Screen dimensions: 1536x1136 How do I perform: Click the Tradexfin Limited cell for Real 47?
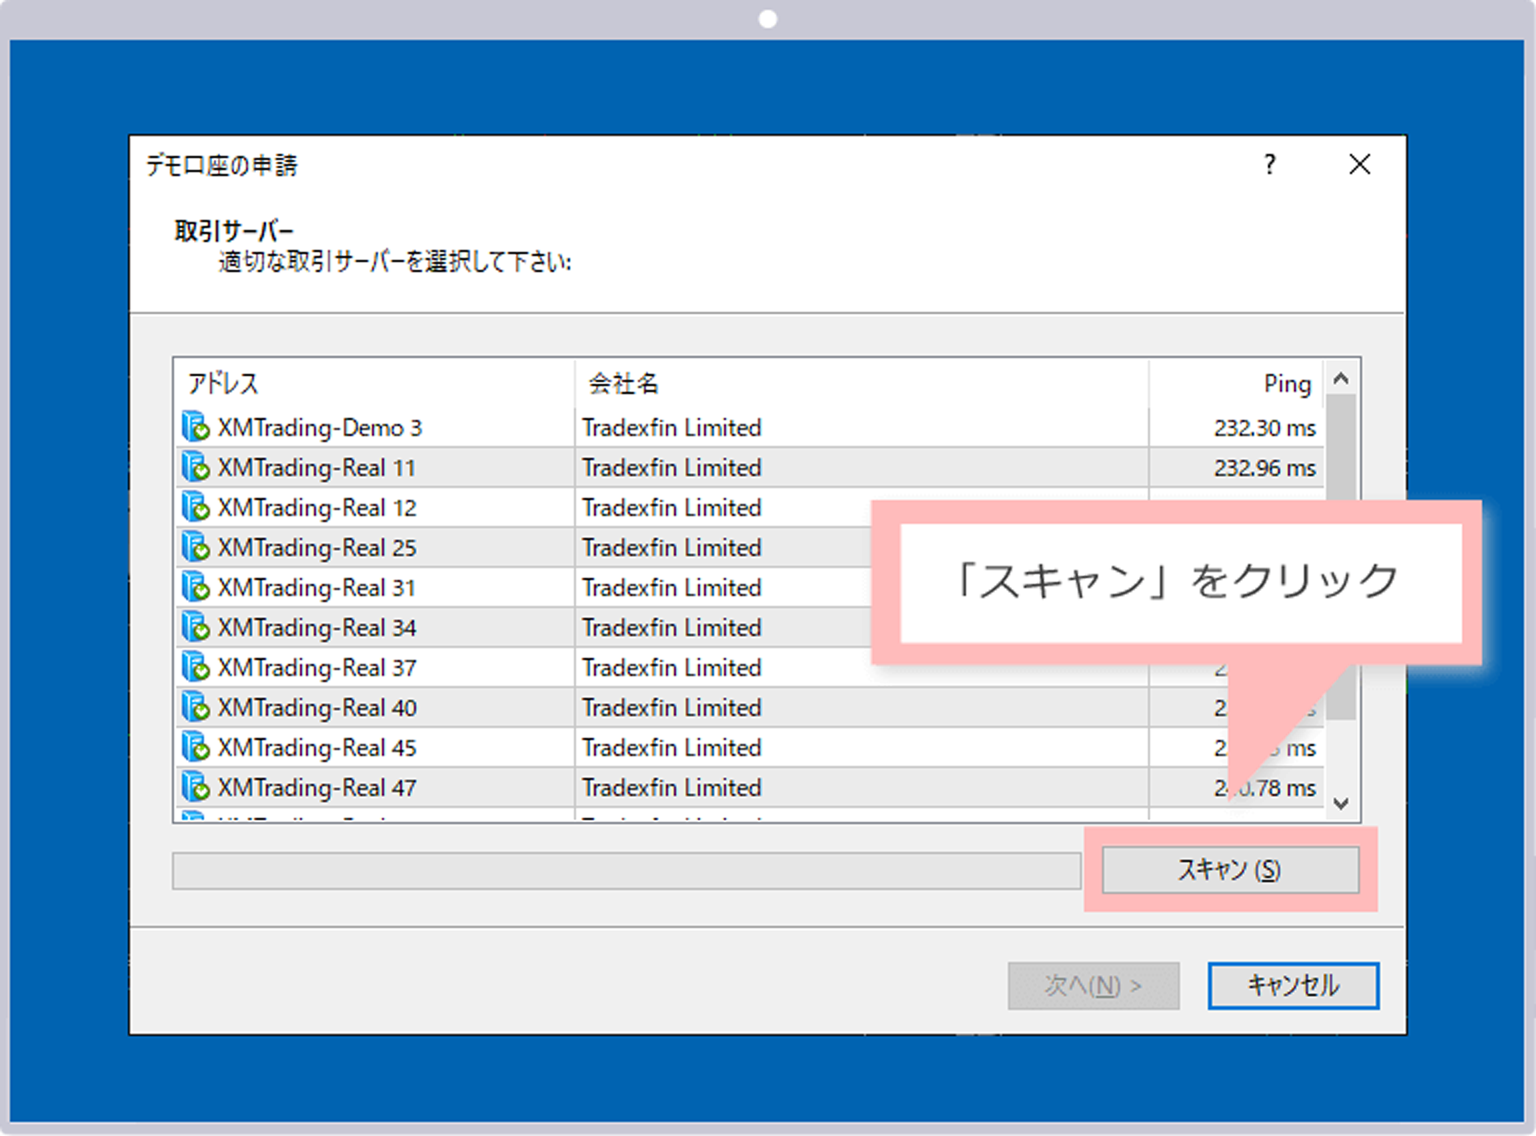click(672, 788)
